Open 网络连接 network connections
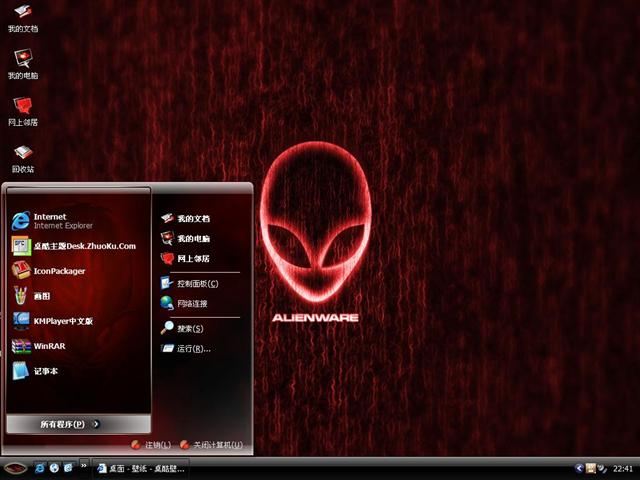The height and width of the screenshot is (480, 640). [202, 303]
